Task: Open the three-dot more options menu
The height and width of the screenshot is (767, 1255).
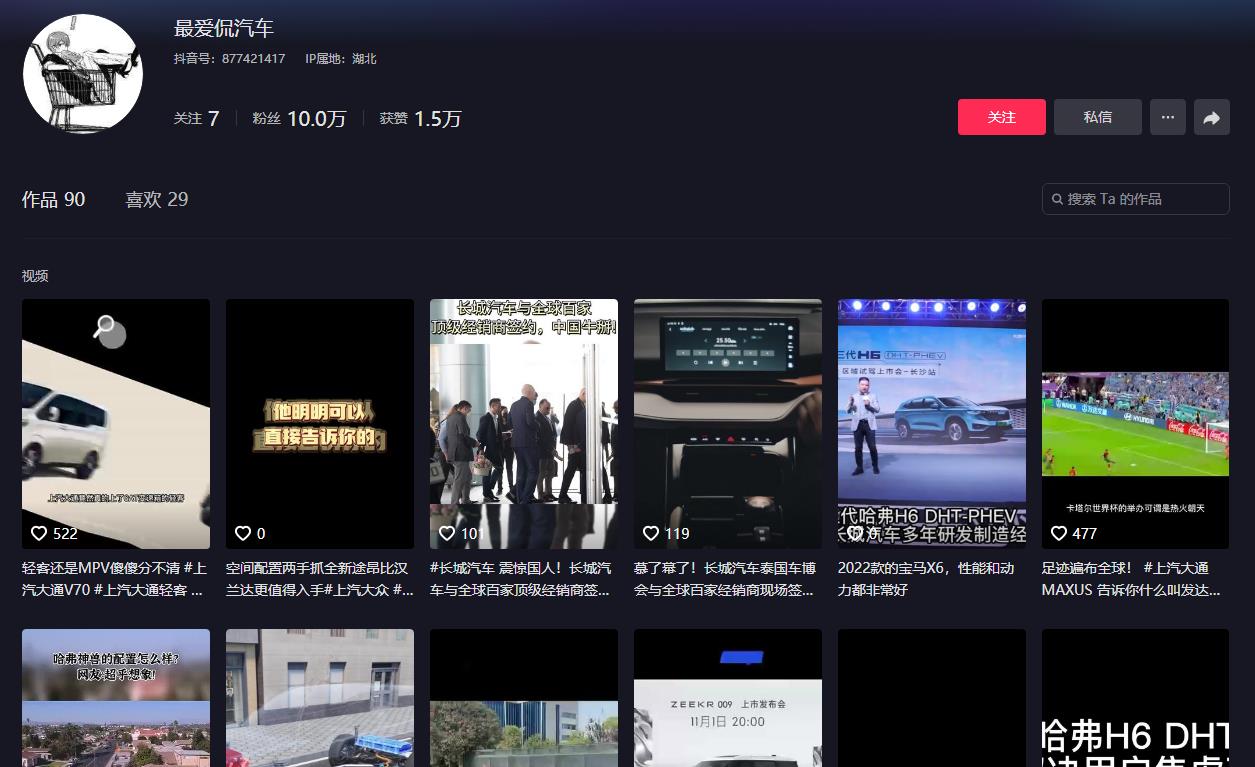Action: 1167,117
